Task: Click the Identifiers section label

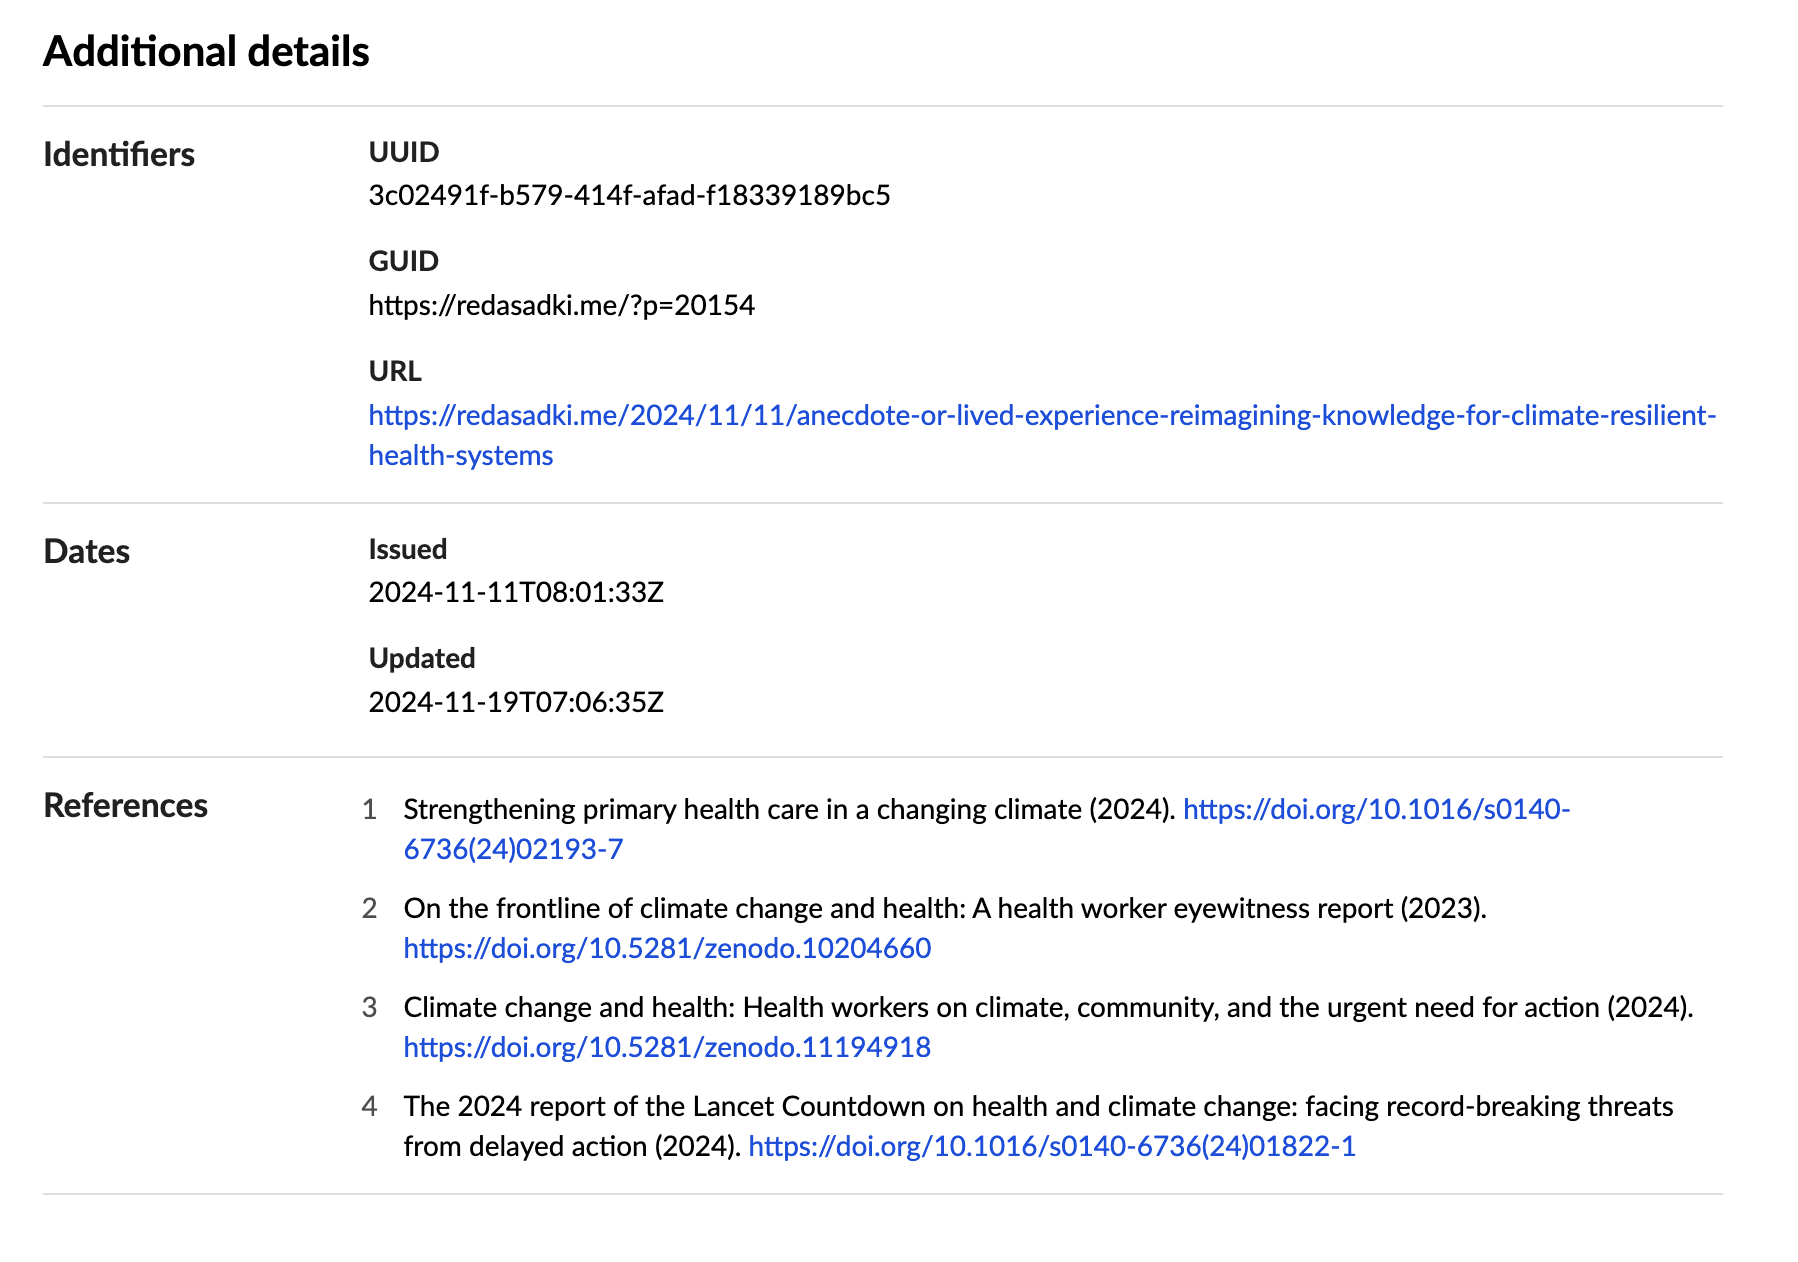Action: click(x=119, y=155)
